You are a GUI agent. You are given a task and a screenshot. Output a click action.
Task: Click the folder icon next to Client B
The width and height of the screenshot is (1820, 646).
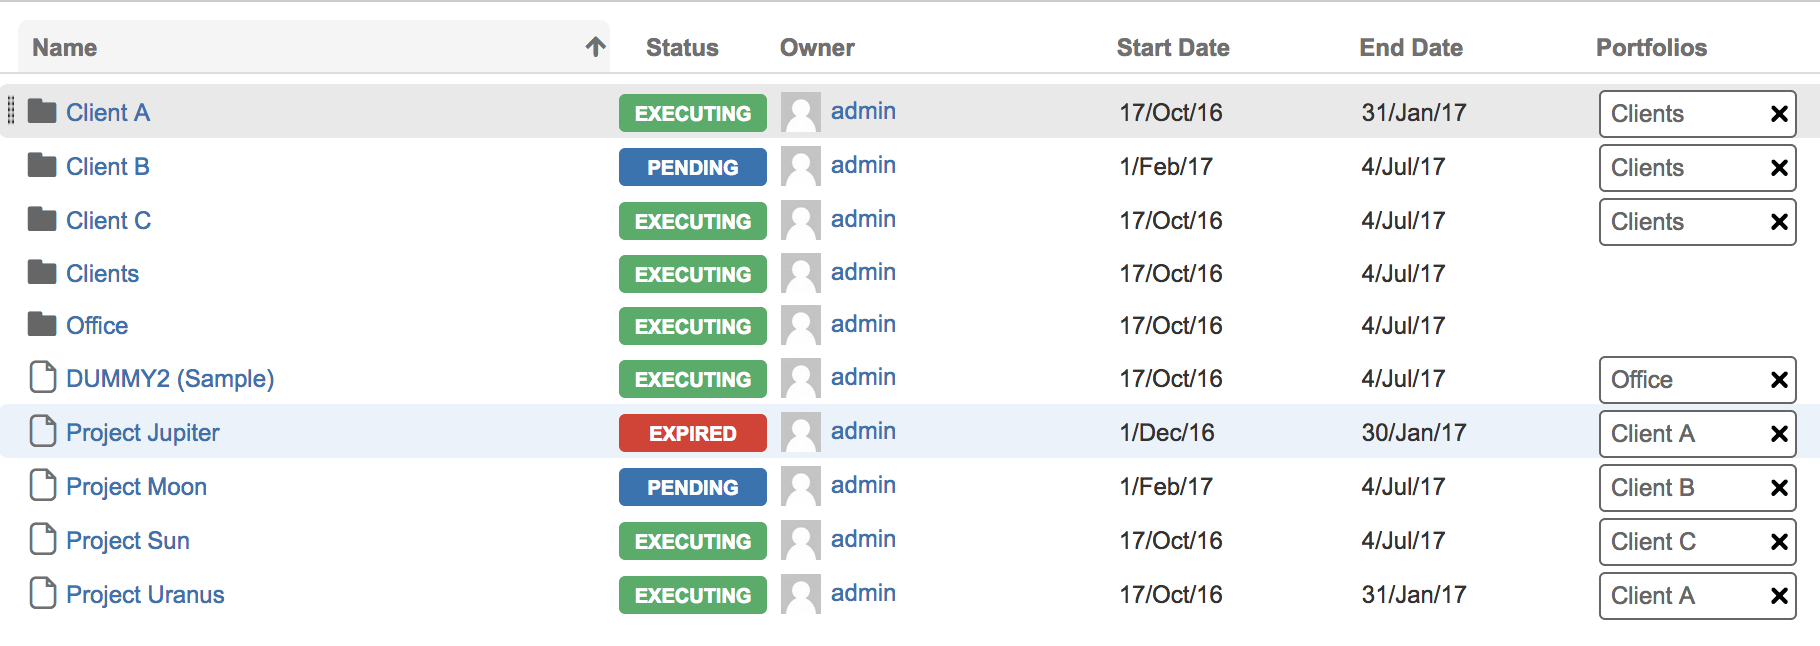tap(42, 166)
